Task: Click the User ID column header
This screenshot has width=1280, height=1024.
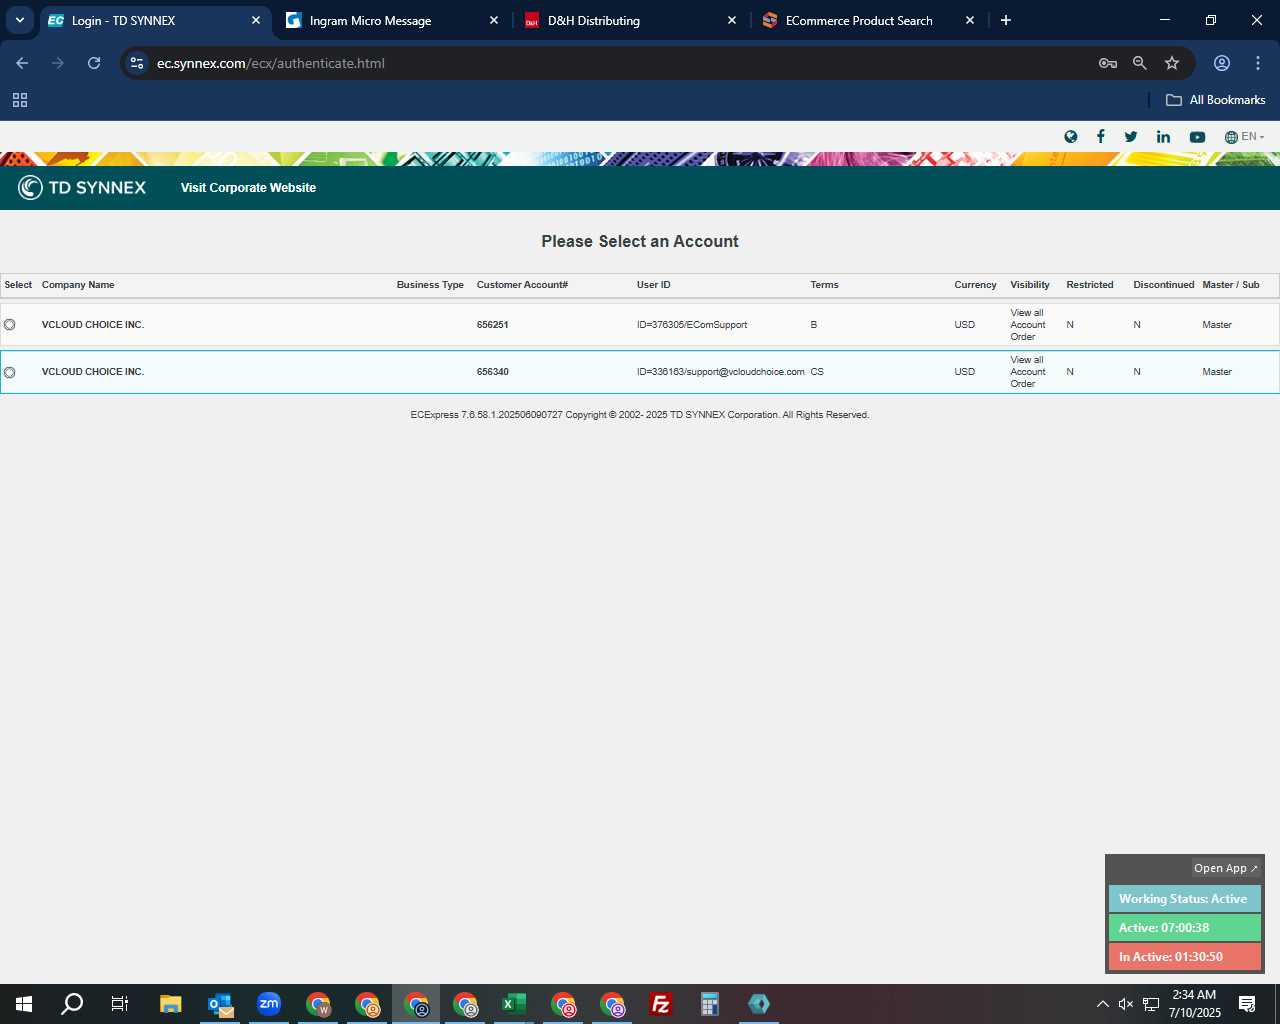Action: coord(654,285)
